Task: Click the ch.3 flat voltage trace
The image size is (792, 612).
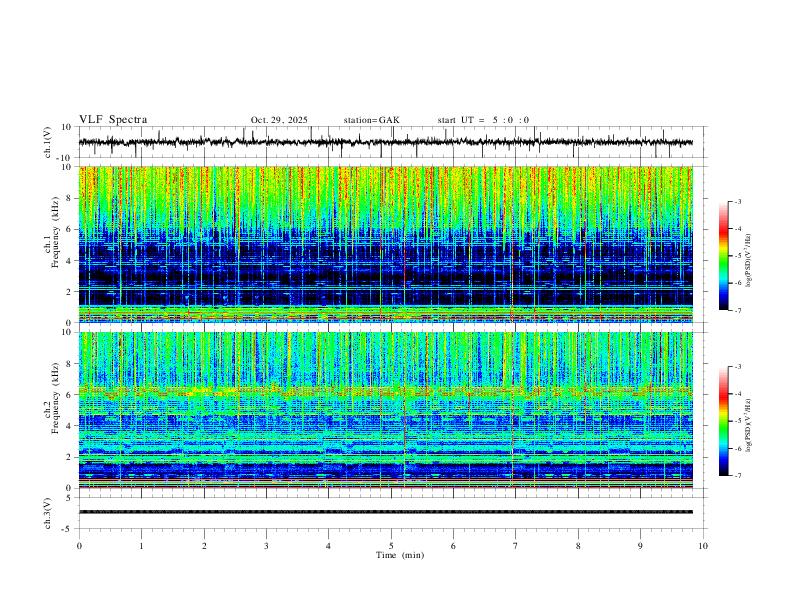Action: click(386, 512)
